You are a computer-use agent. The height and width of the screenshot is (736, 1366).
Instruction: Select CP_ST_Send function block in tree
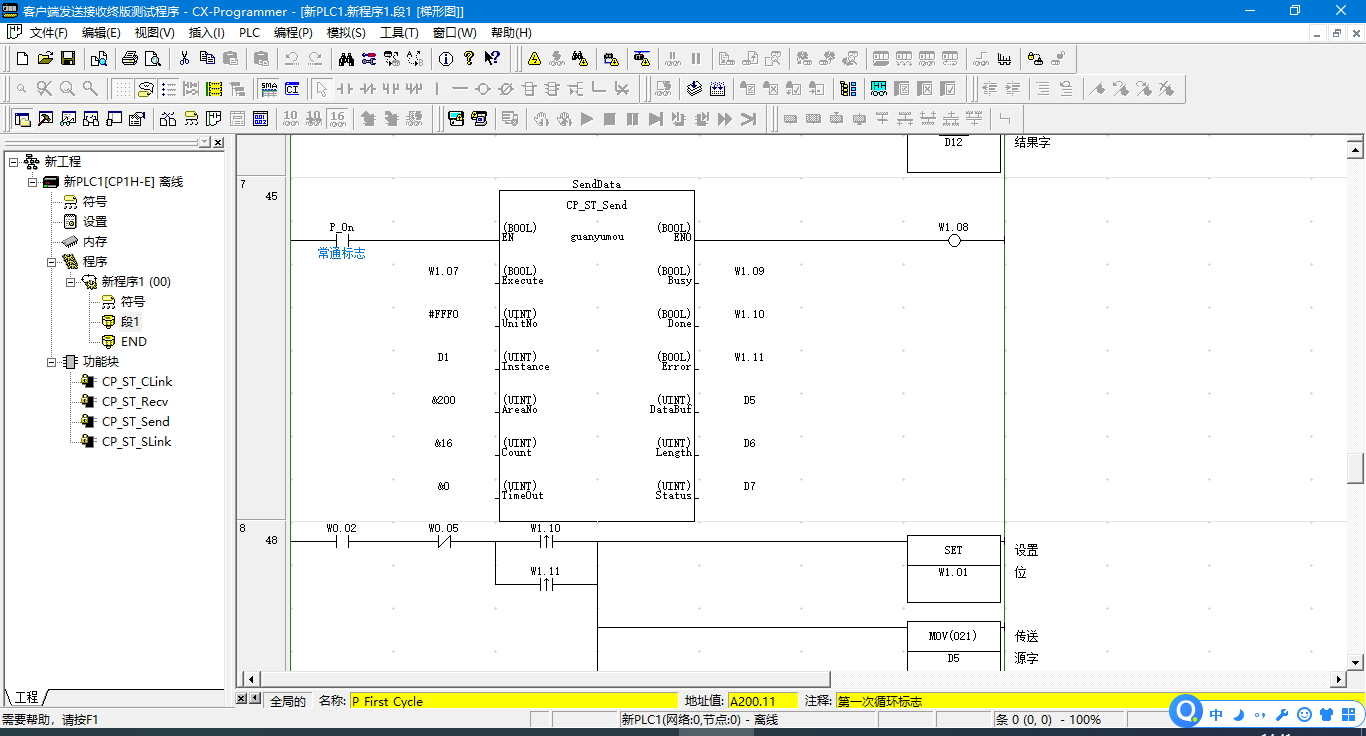135,422
